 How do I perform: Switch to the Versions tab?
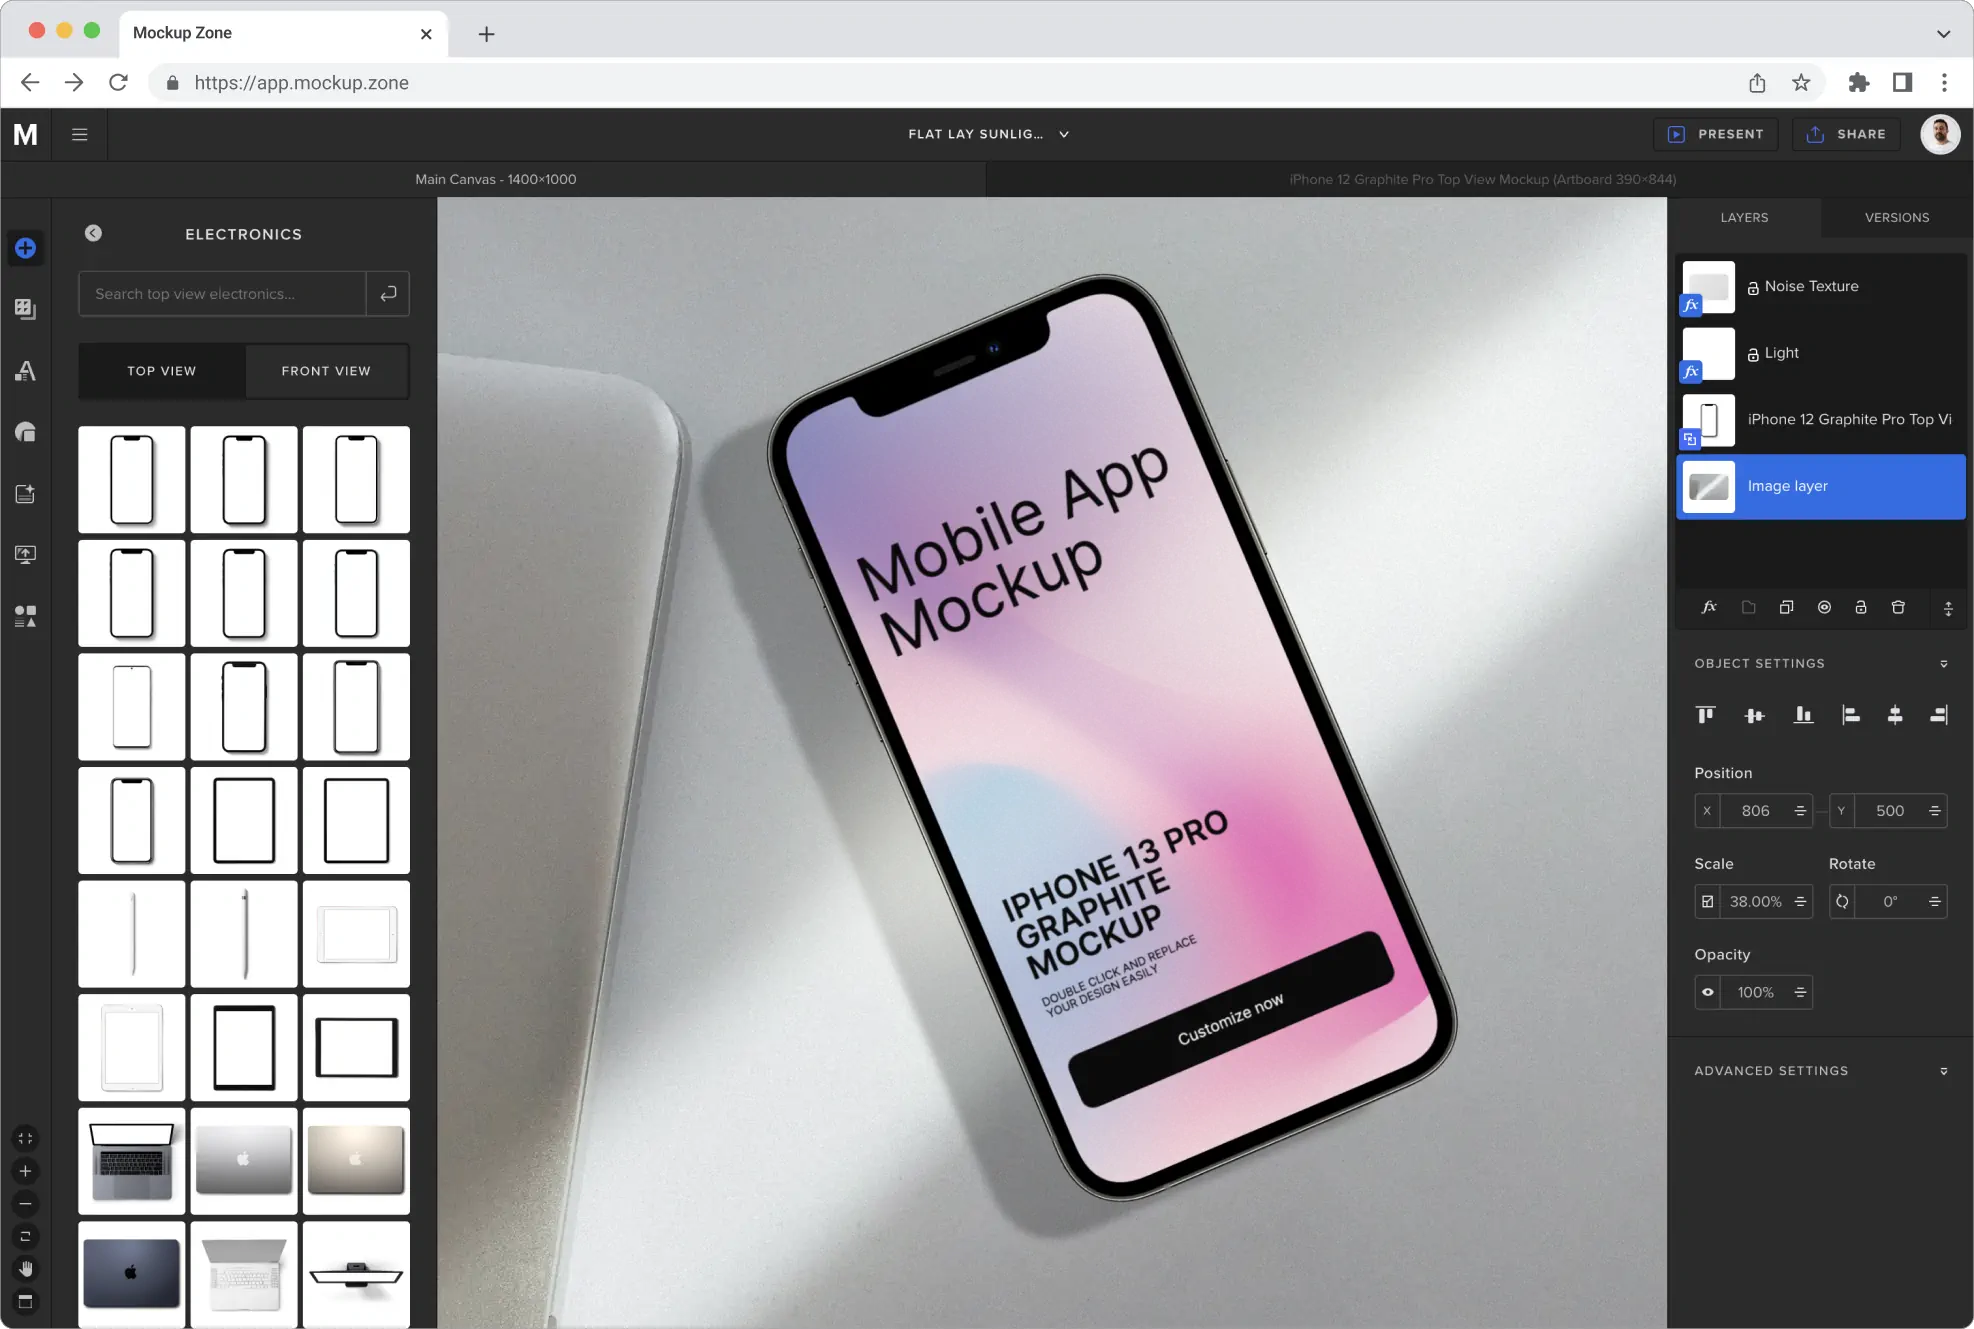click(1896, 217)
